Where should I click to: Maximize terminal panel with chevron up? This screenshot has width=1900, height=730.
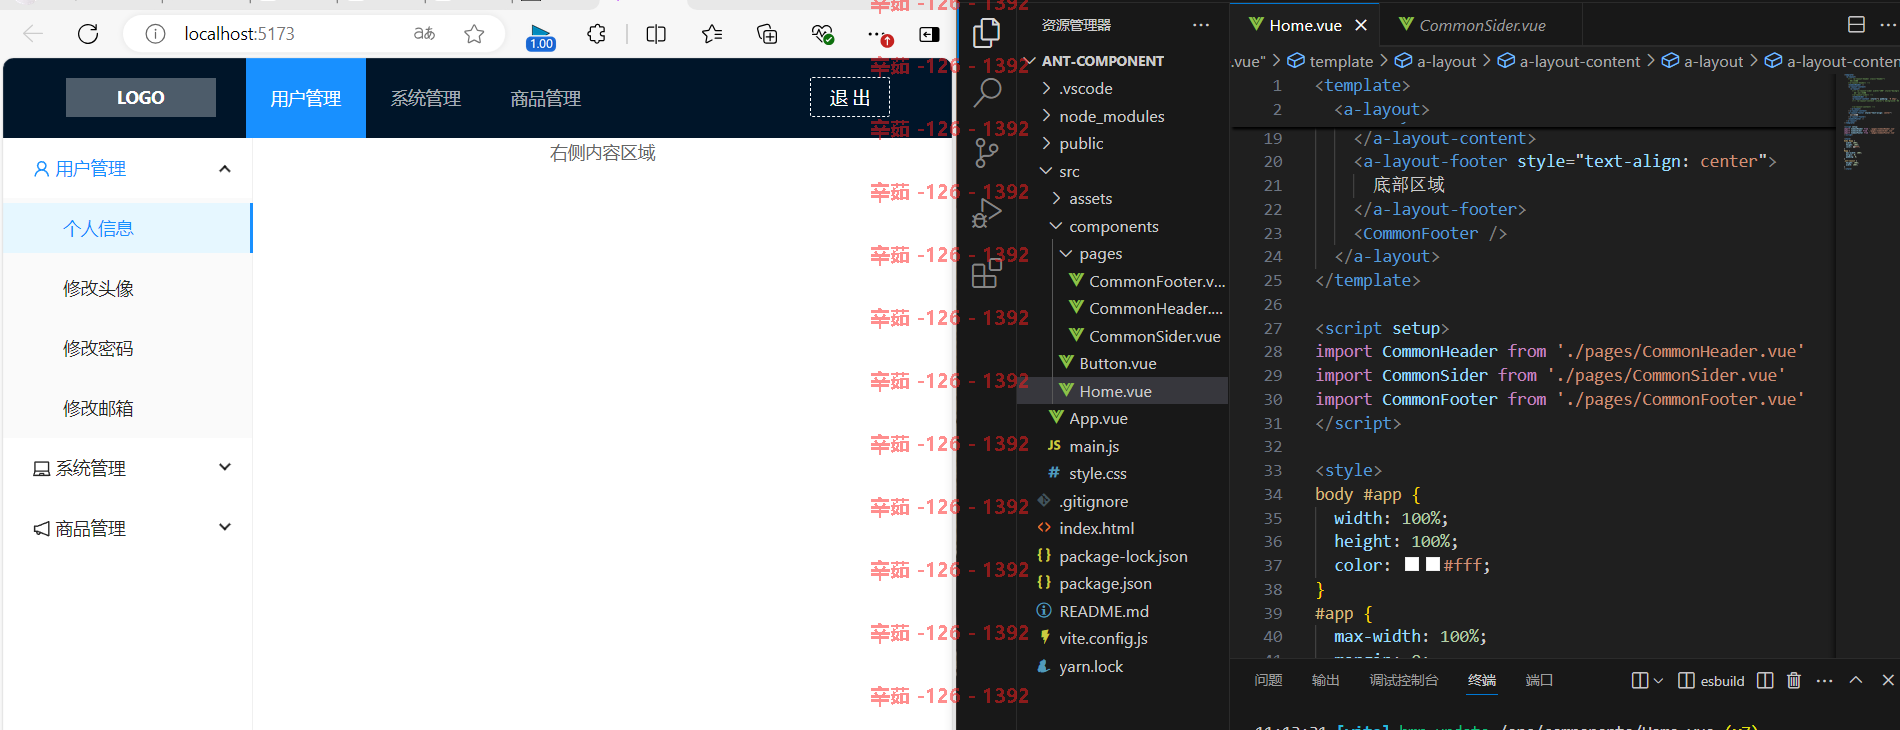(x=1856, y=680)
